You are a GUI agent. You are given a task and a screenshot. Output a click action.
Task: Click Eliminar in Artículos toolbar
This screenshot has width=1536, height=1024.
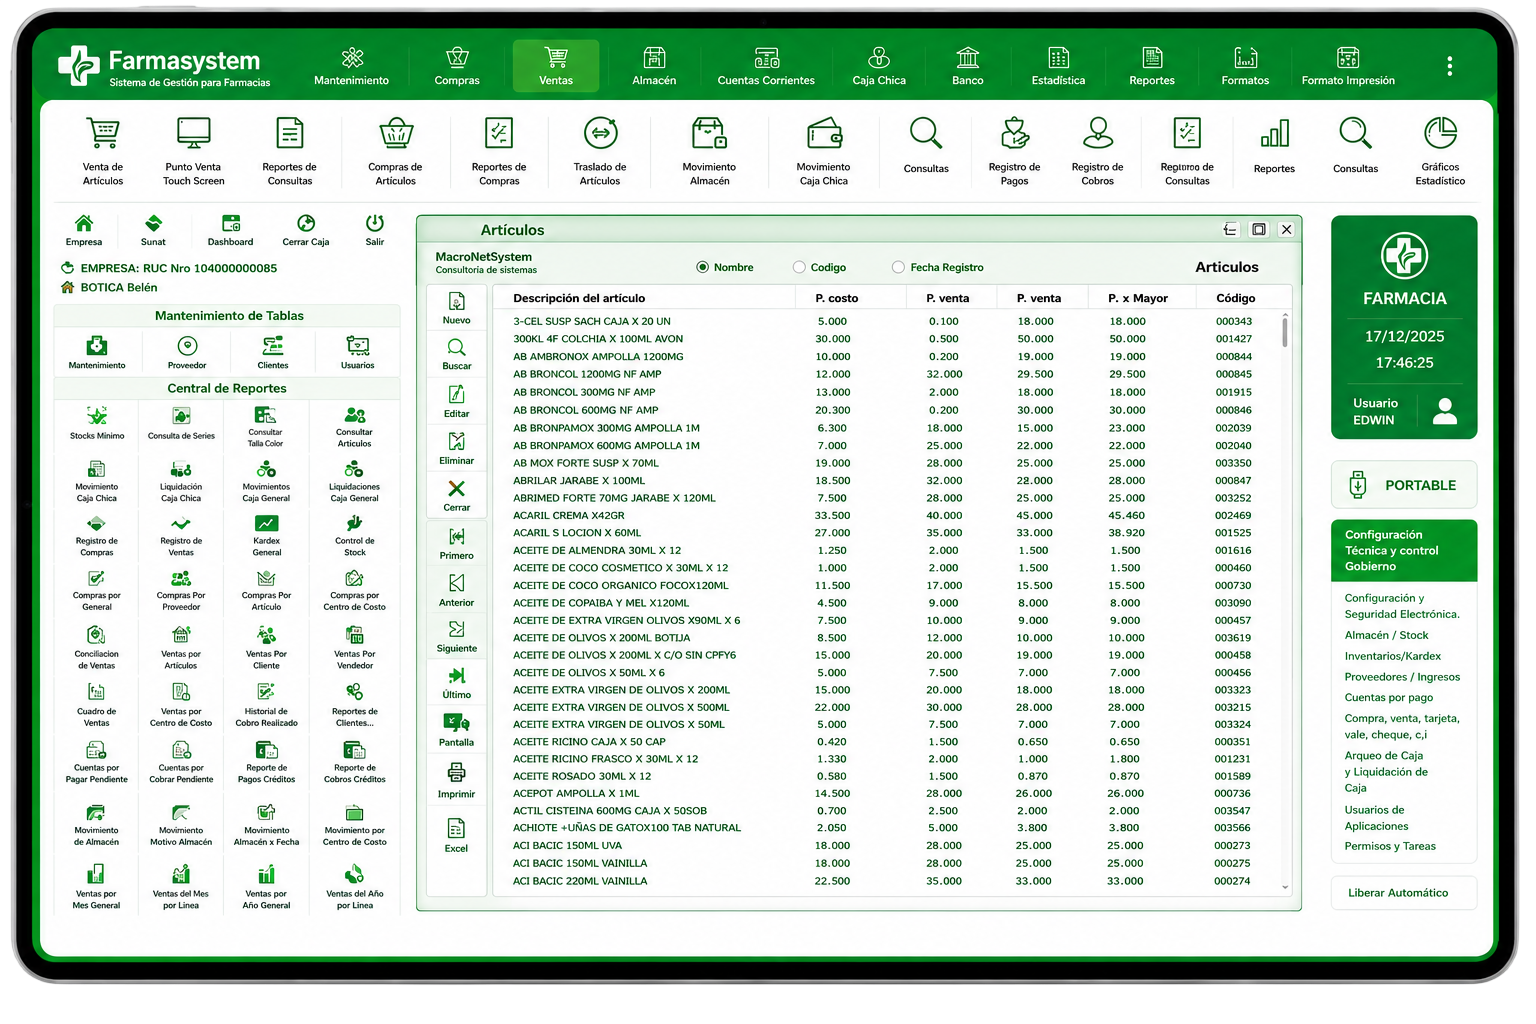[457, 448]
